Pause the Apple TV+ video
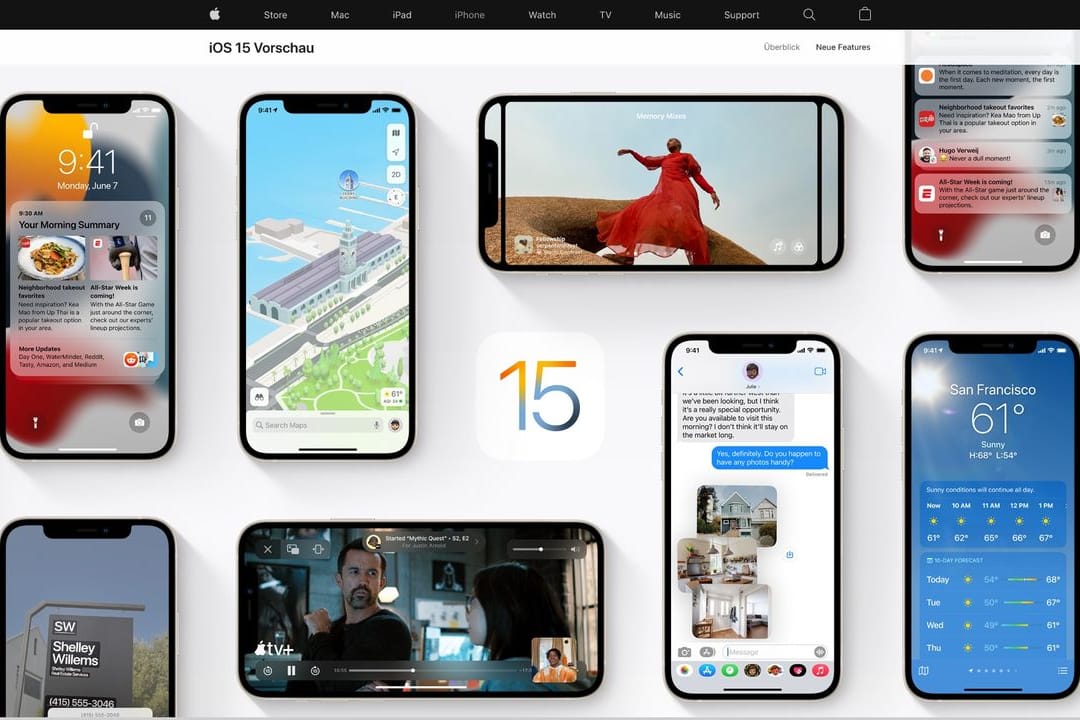 pos(291,670)
